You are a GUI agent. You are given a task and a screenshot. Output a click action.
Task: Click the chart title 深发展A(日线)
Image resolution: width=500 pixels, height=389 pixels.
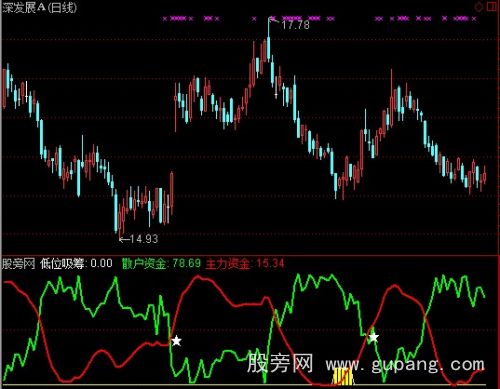(39, 7)
